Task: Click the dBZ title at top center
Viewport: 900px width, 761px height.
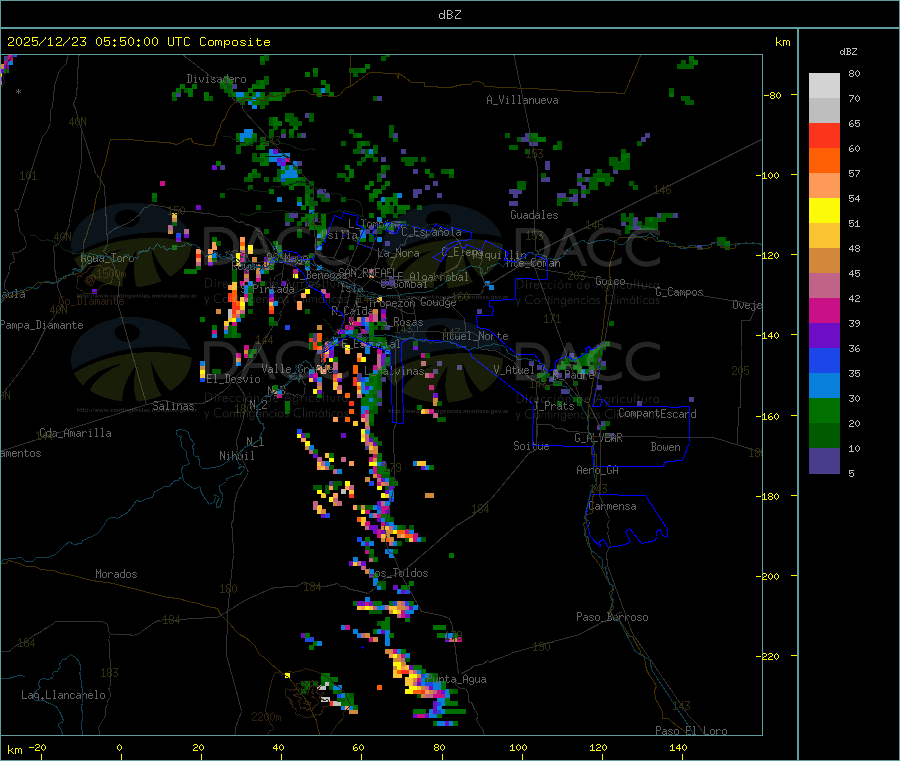Action: [449, 15]
